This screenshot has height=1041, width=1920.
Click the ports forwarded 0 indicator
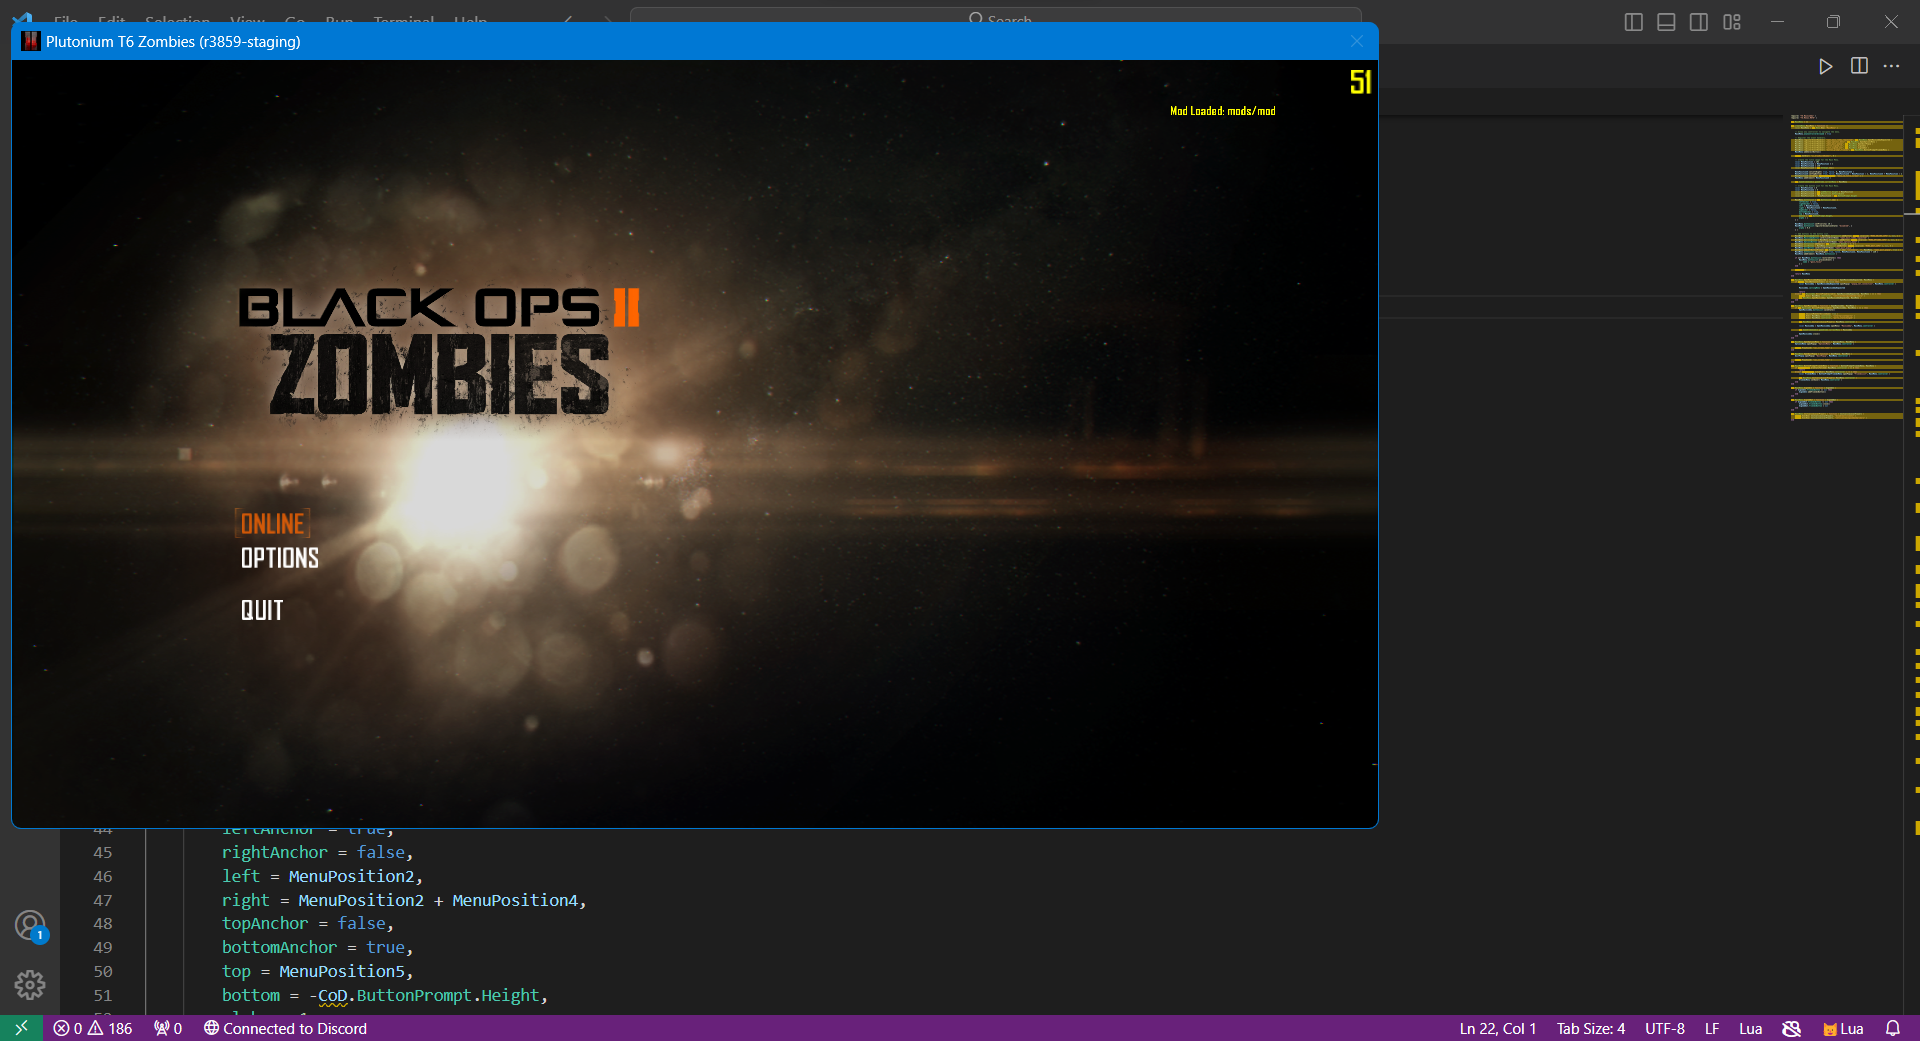point(168,1028)
